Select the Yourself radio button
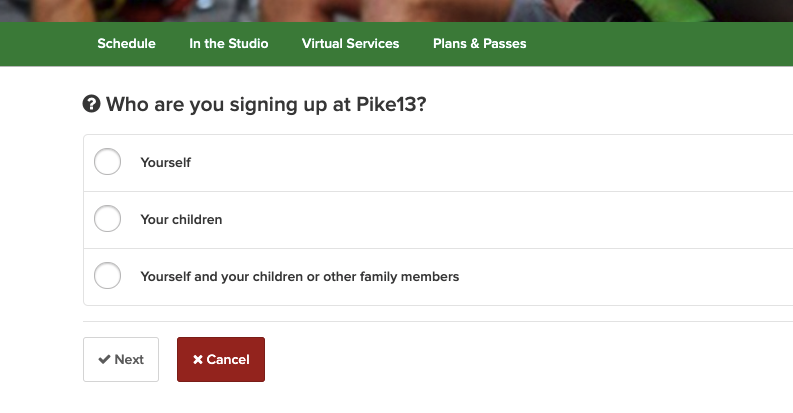This screenshot has width=793, height=413. (107, 162)
